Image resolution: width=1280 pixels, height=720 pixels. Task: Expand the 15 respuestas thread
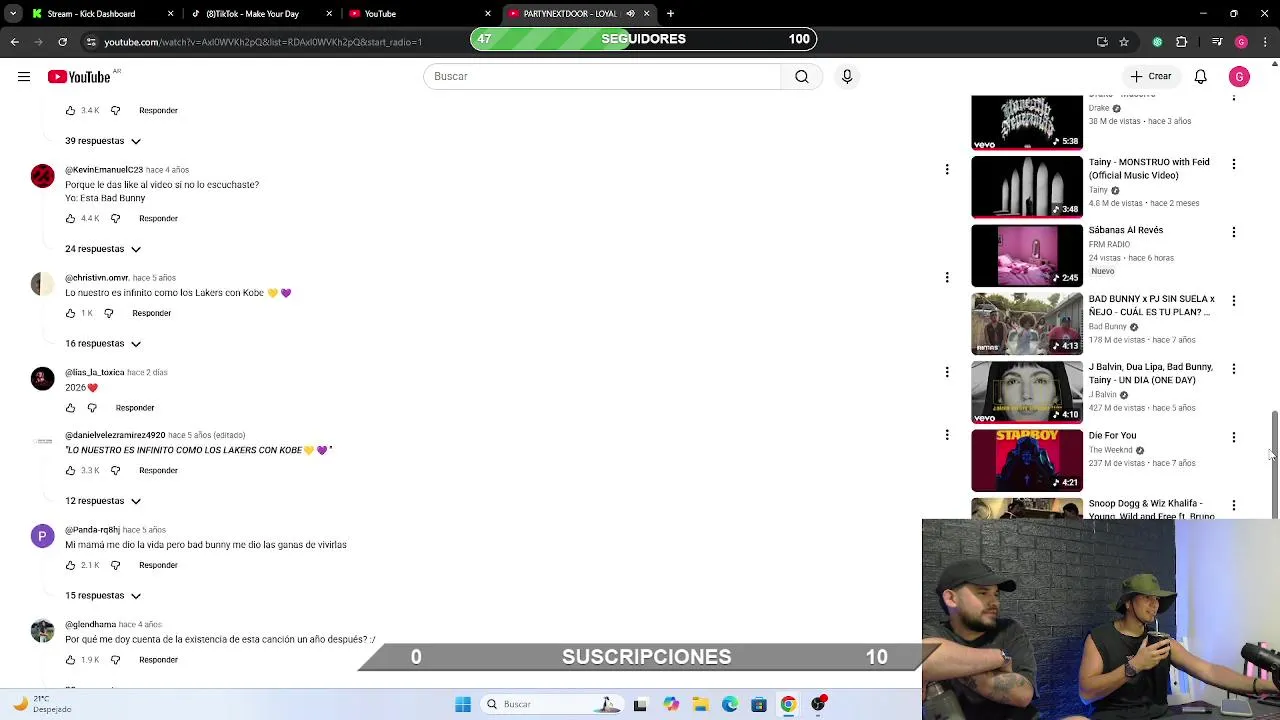(x=103, y=596)
